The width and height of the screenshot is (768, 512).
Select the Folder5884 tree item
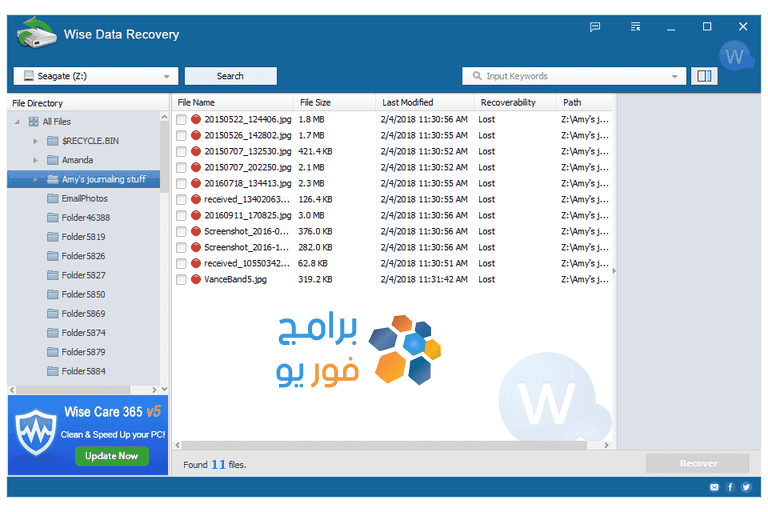click(83, 371)
